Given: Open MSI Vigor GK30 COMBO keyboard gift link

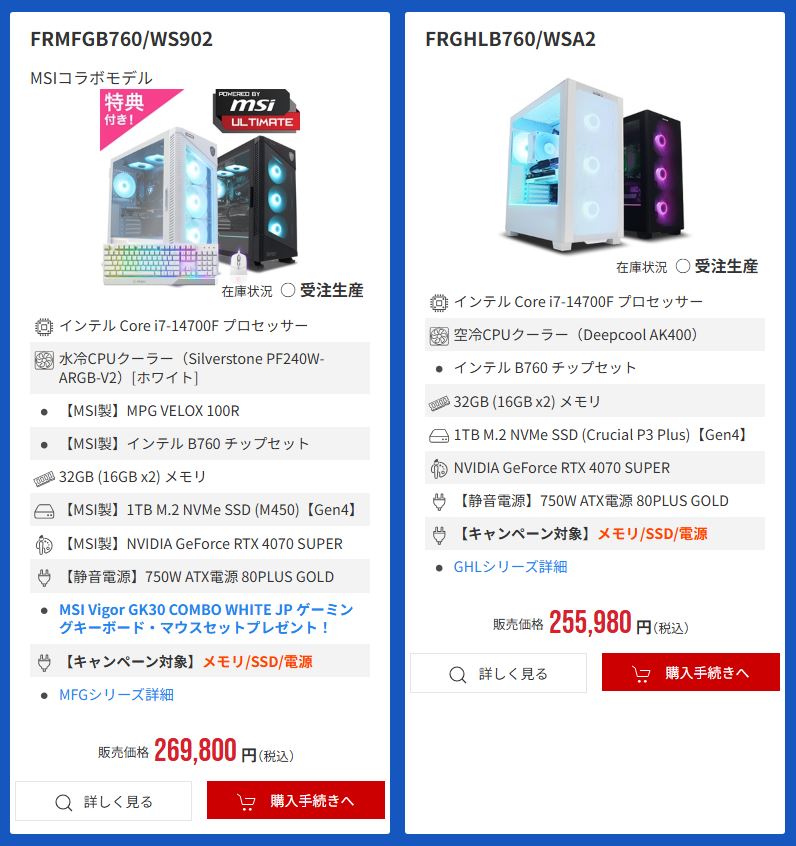Looking at the screenshot, I should point(206,618).
